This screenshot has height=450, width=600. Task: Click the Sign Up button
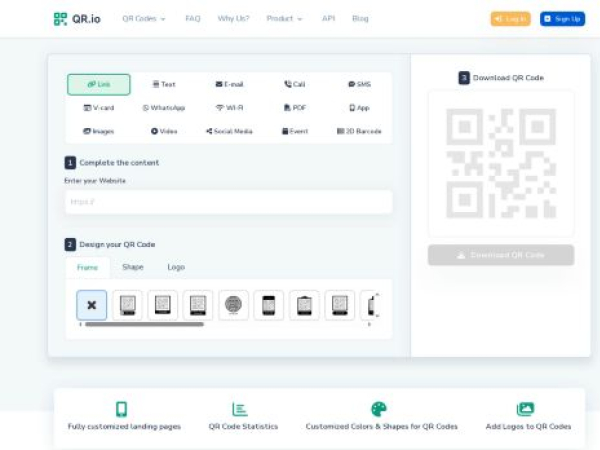562,19
